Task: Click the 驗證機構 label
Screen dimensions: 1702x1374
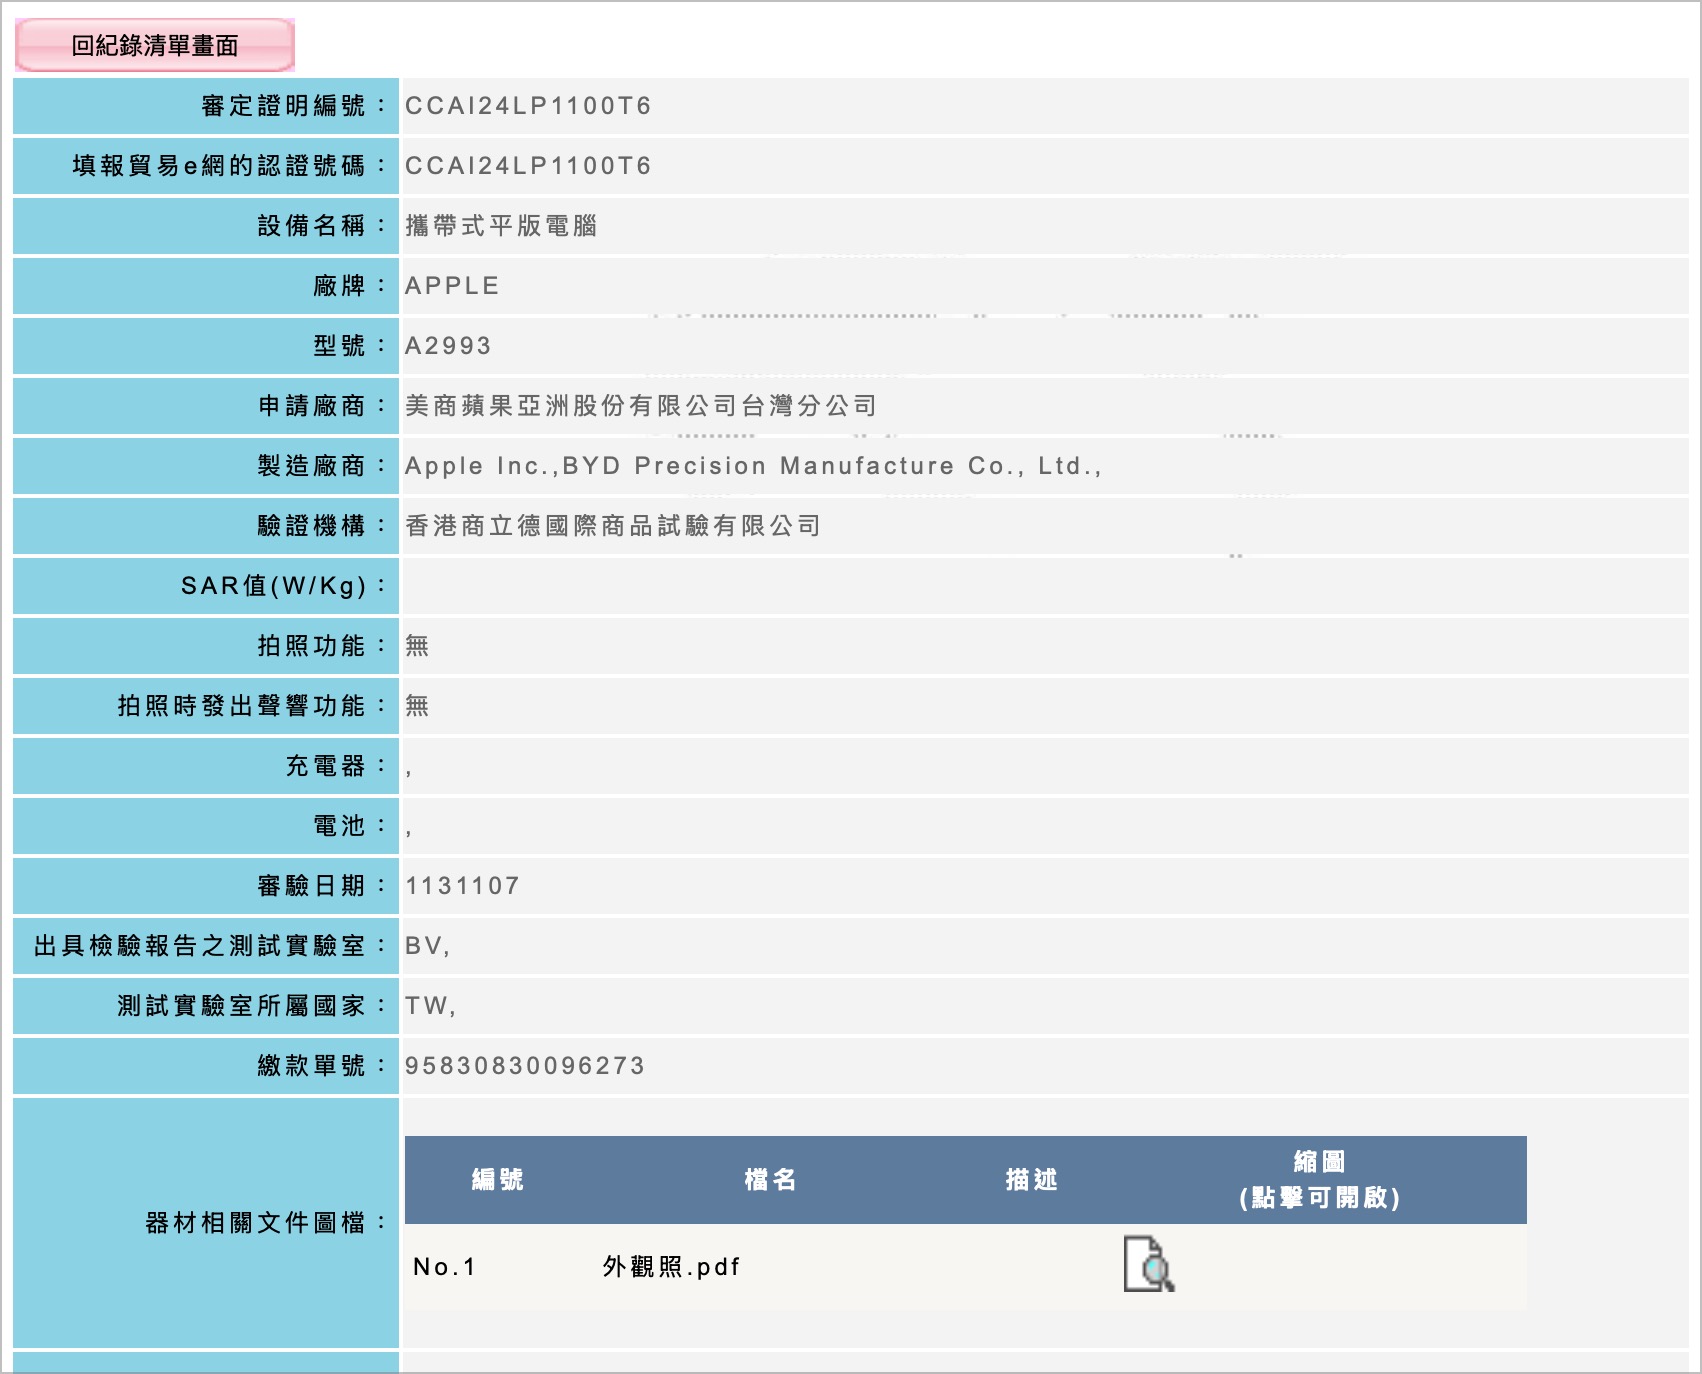Action: click(321, 526)
